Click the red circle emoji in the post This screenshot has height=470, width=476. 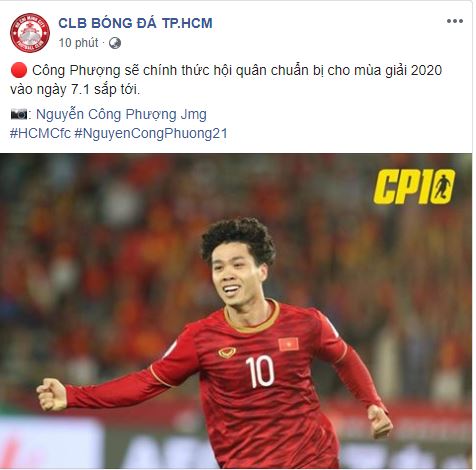click(x=19, y=70)
